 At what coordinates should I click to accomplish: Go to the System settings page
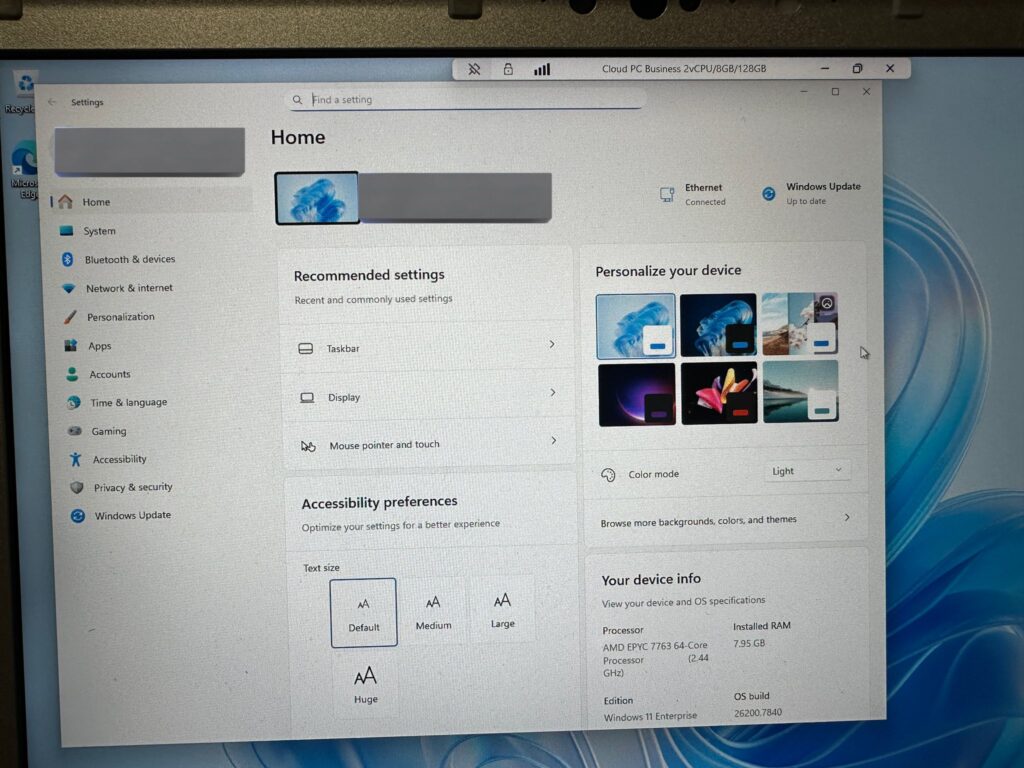pyautogui.click(x=99, y=231)
